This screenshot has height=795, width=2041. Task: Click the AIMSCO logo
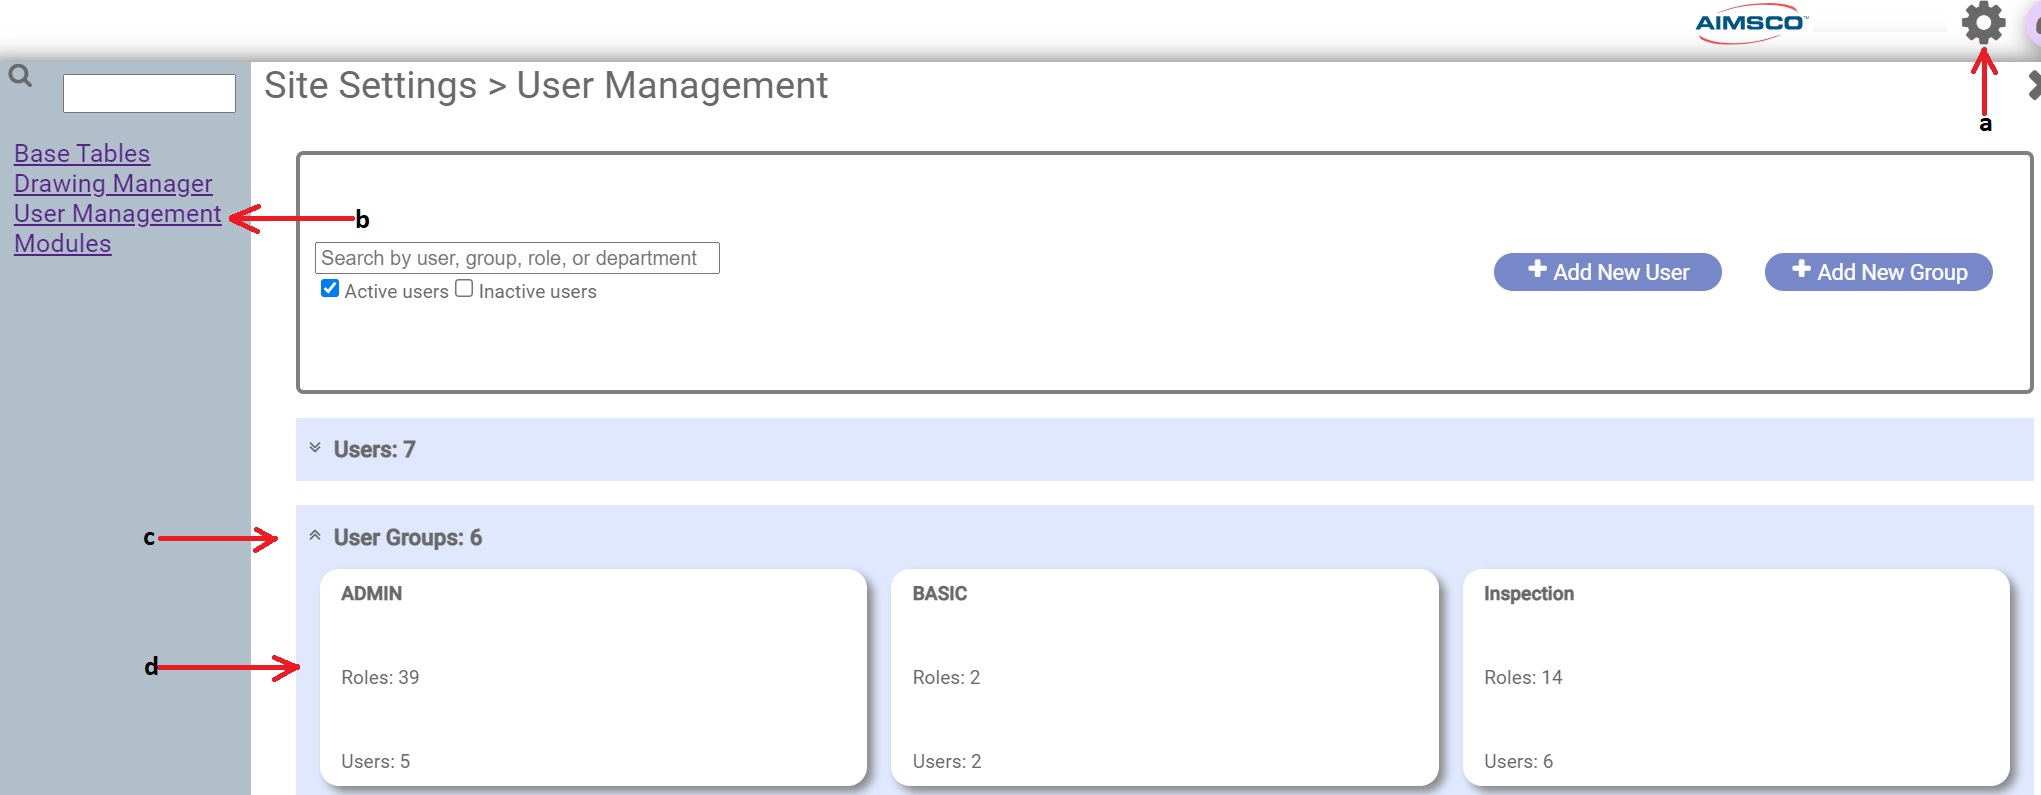[1751, 23]
